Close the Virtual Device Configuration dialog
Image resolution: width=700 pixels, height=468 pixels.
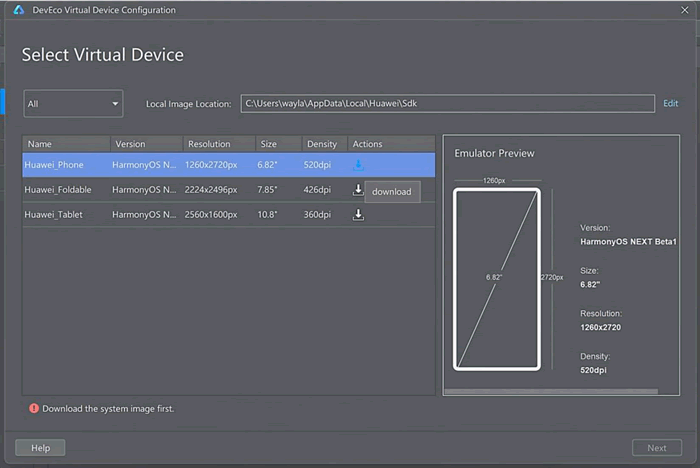(685, 10)
